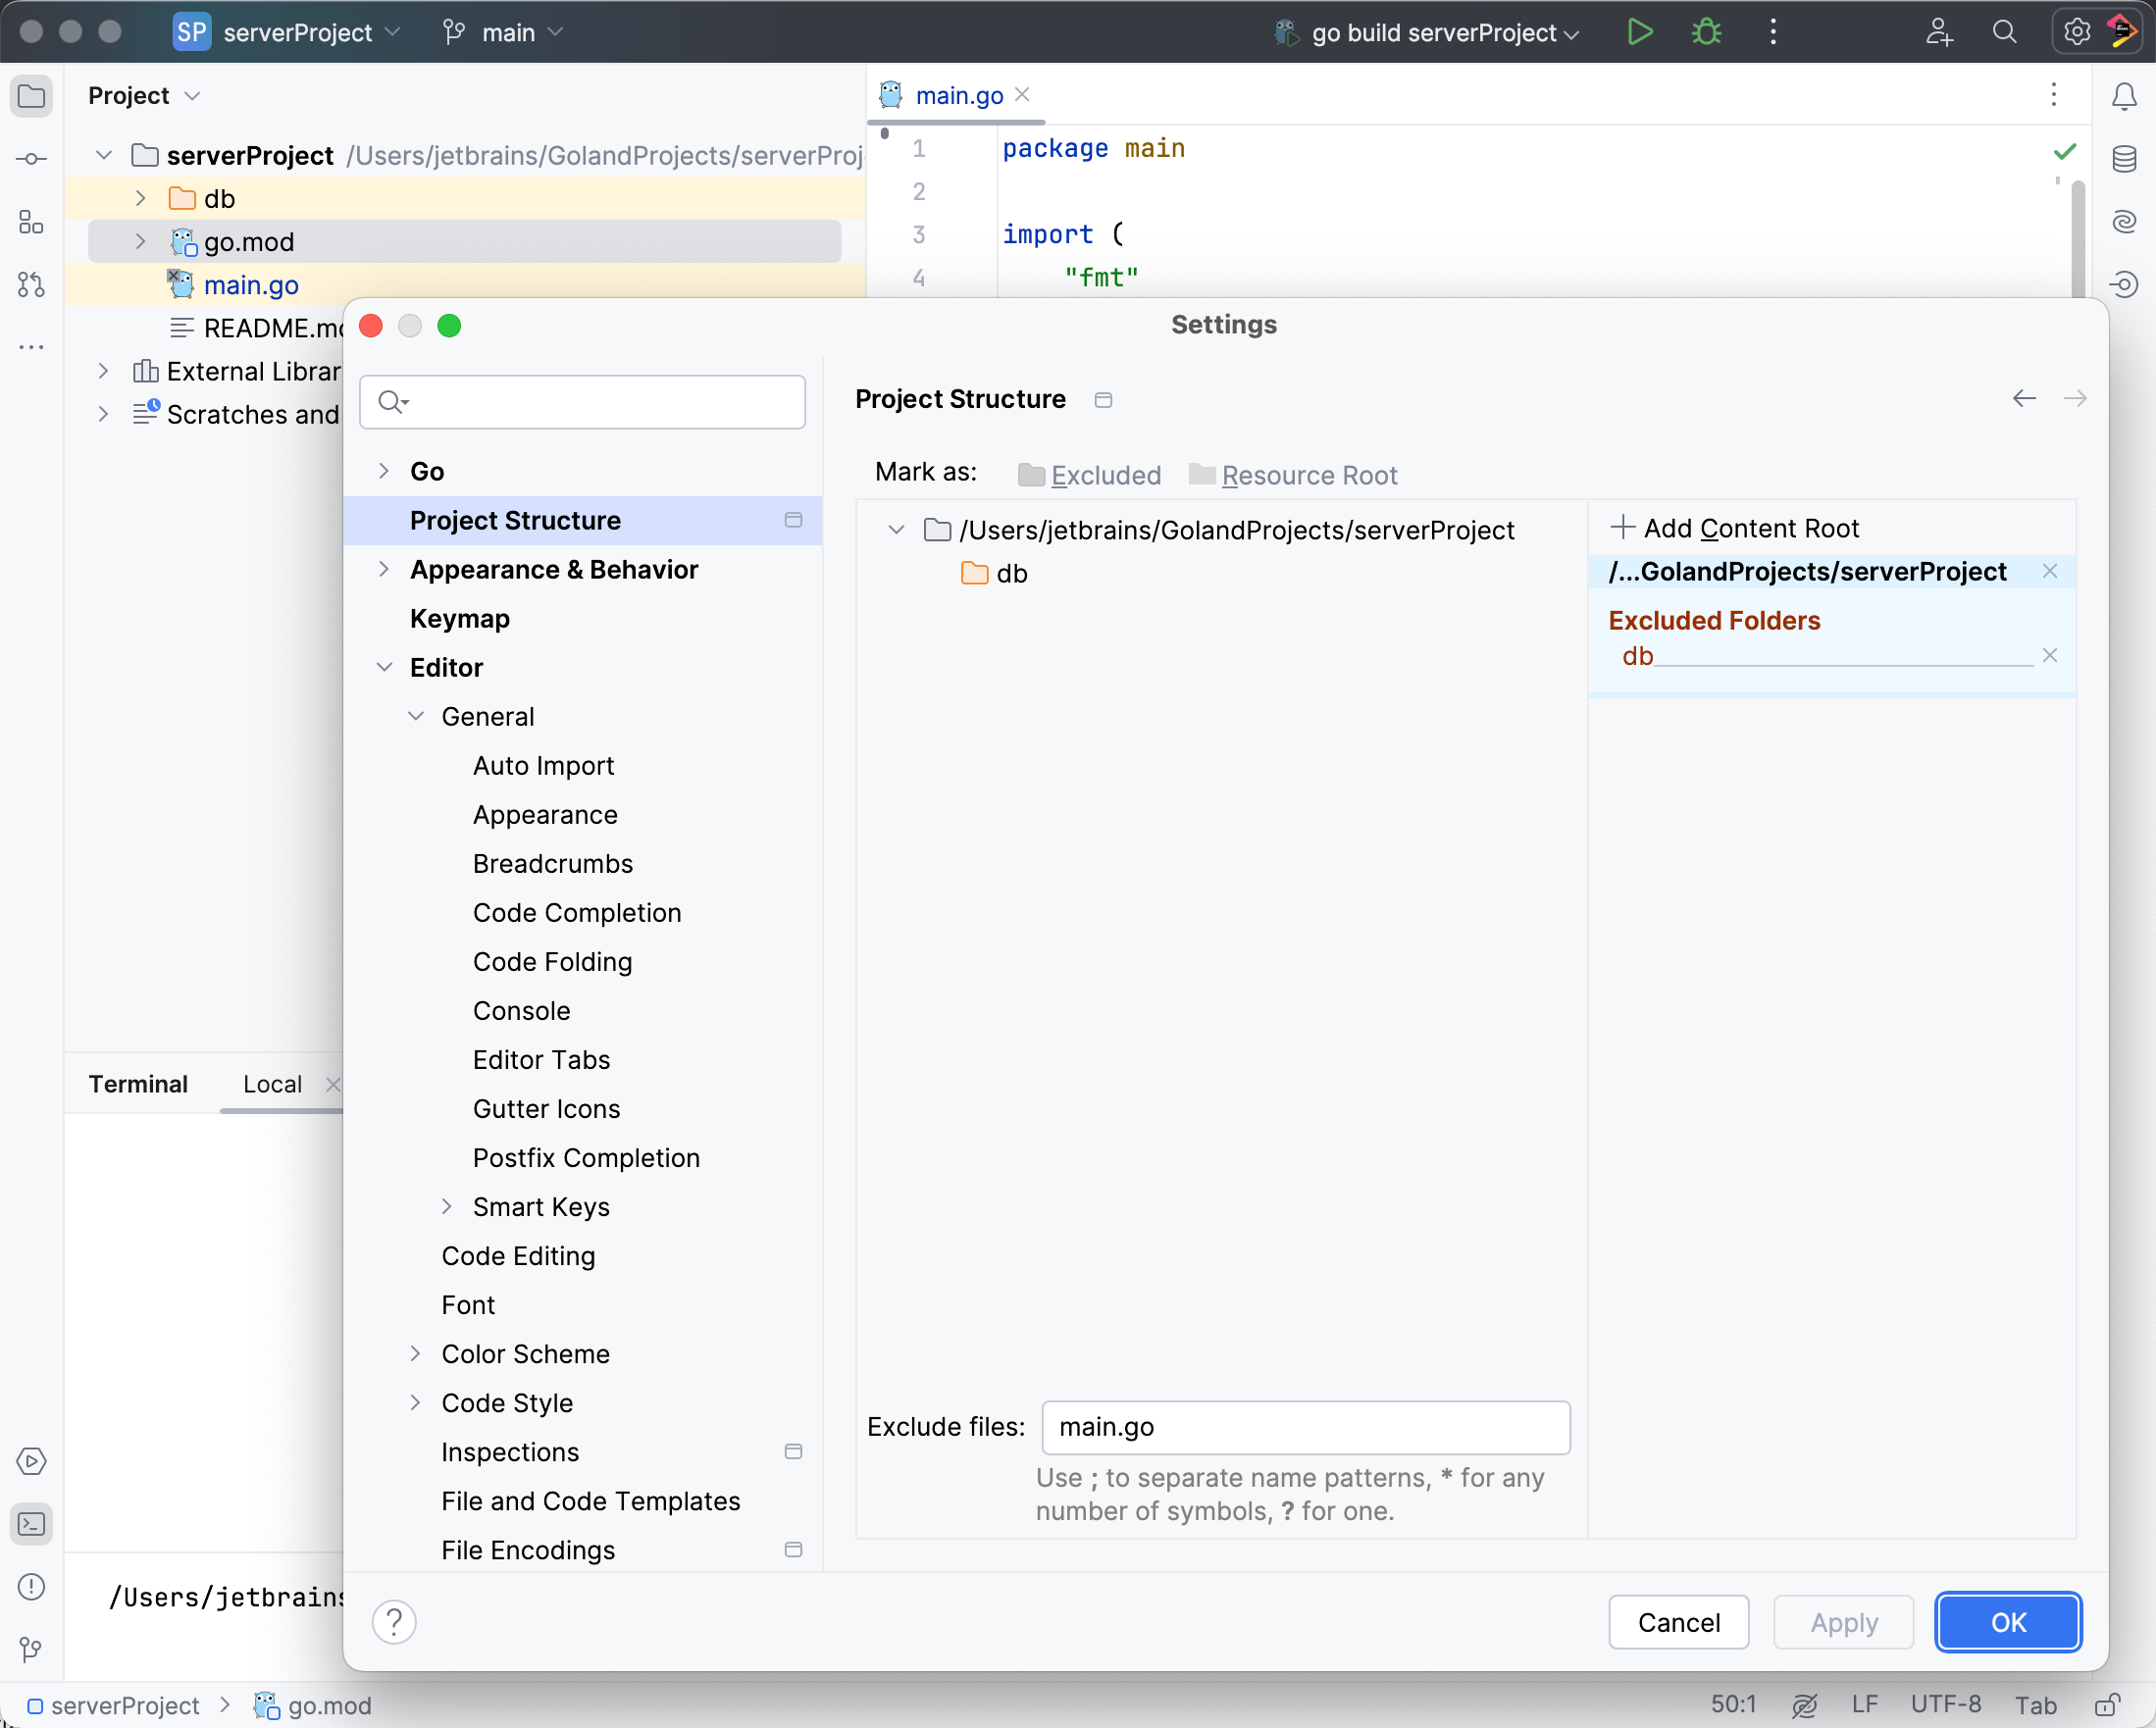2156x1728 pixels.
Task: Mark selected folder as Excluded
Action: click(1105, 475)
